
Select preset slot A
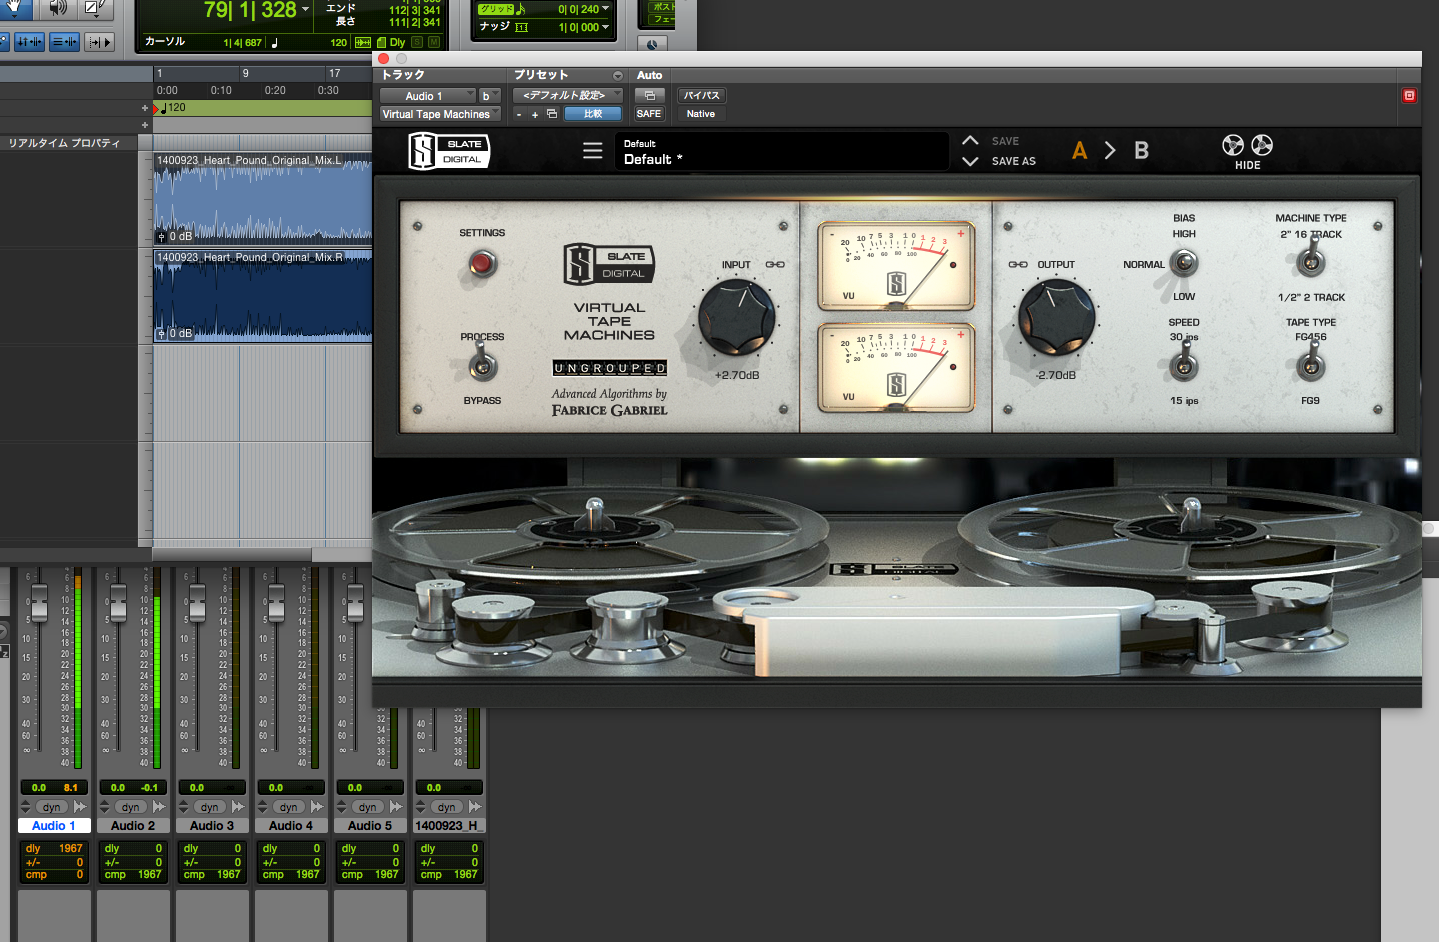pos(1079,151)
